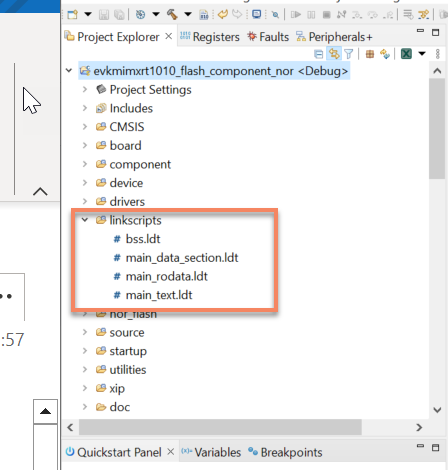448x470 pixels.
Task: Expand the xip folder
Action: point(85,388)
